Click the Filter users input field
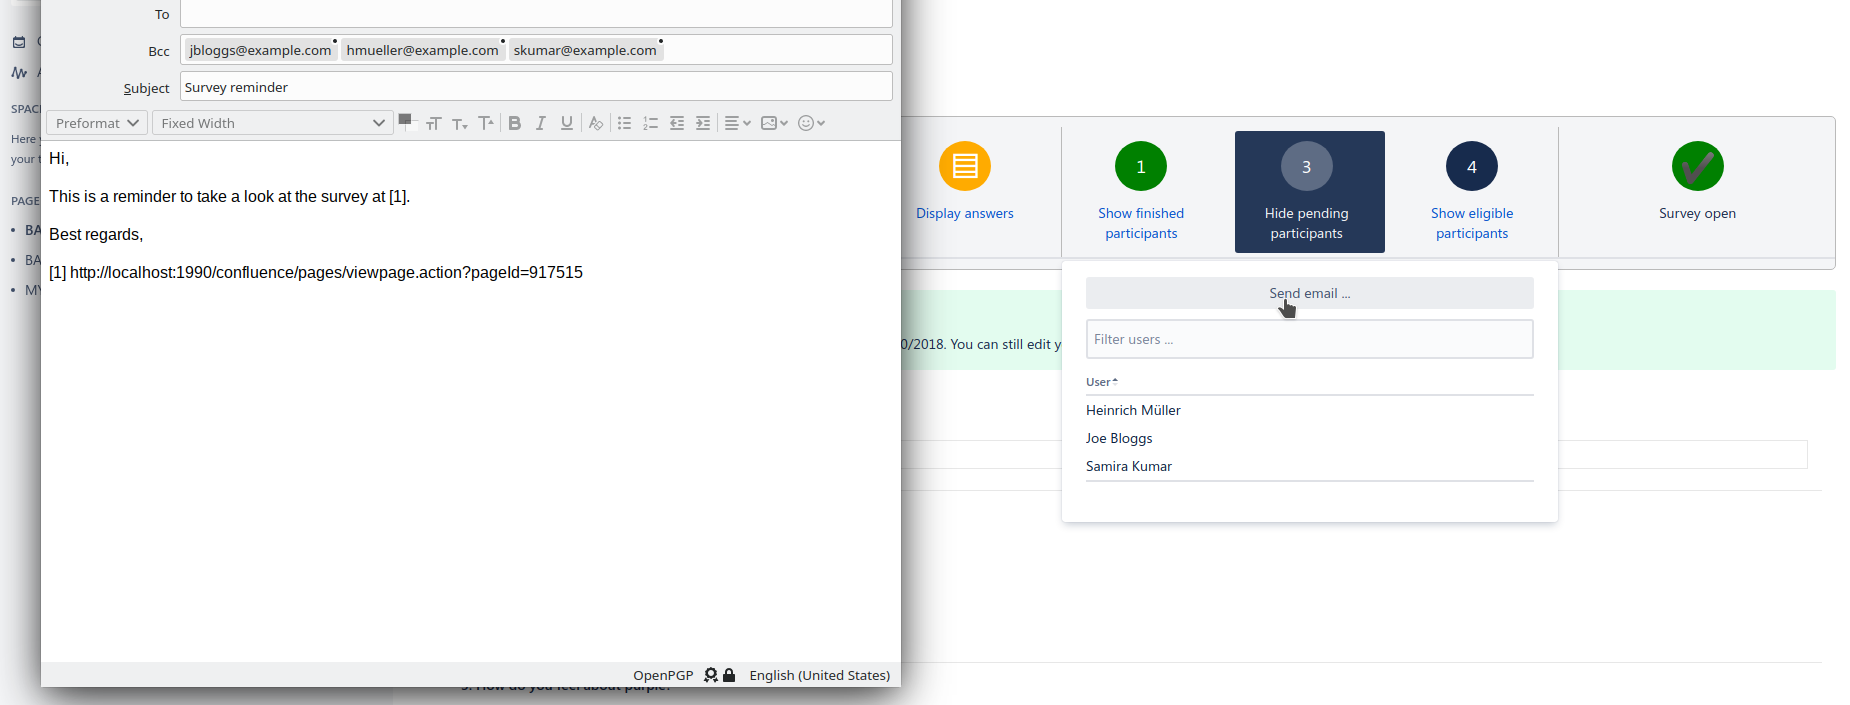This screenshot has height=705, width=1850. click(1309, 339)
